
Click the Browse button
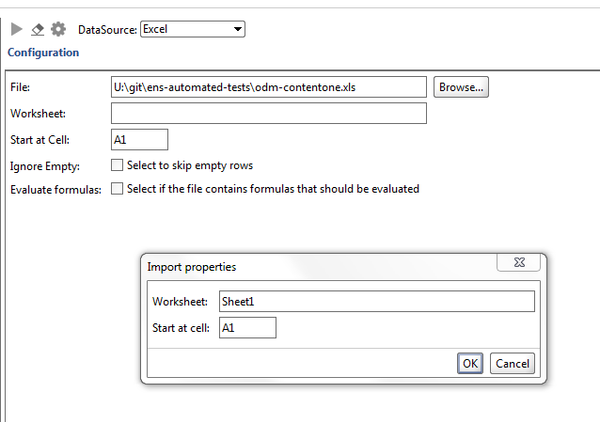[461, 87]
